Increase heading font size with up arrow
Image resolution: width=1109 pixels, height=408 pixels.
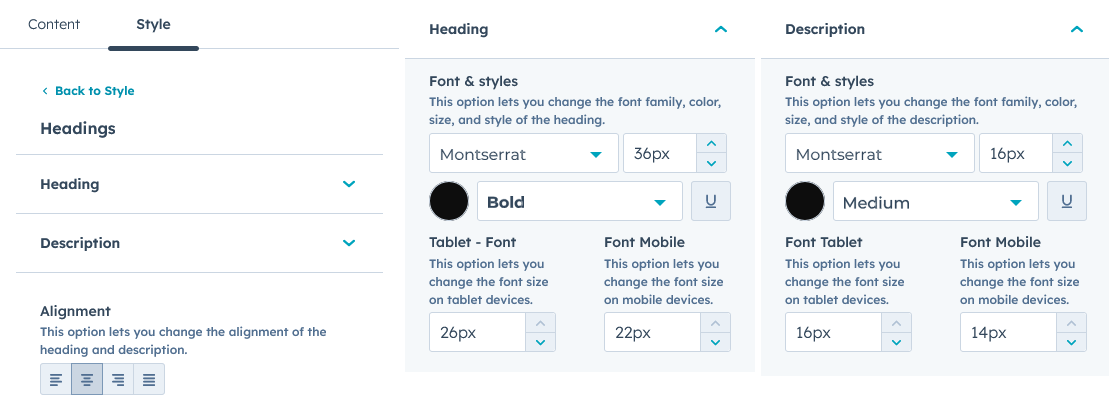[711, 144]
